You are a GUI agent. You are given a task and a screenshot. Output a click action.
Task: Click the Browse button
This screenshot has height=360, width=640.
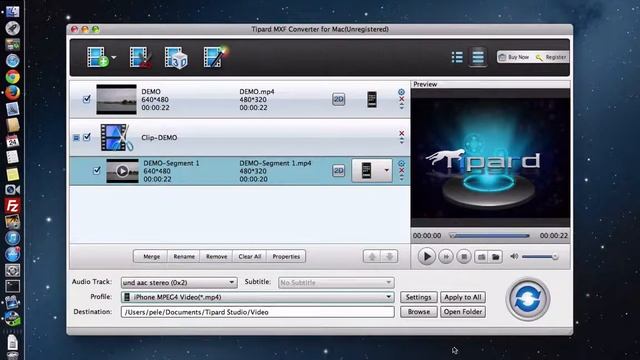418,312
